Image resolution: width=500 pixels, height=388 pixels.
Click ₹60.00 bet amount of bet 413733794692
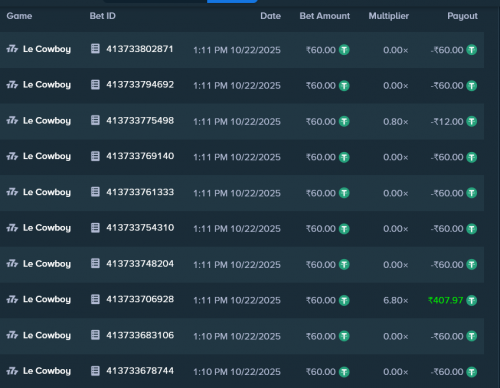tap(321, 86)
